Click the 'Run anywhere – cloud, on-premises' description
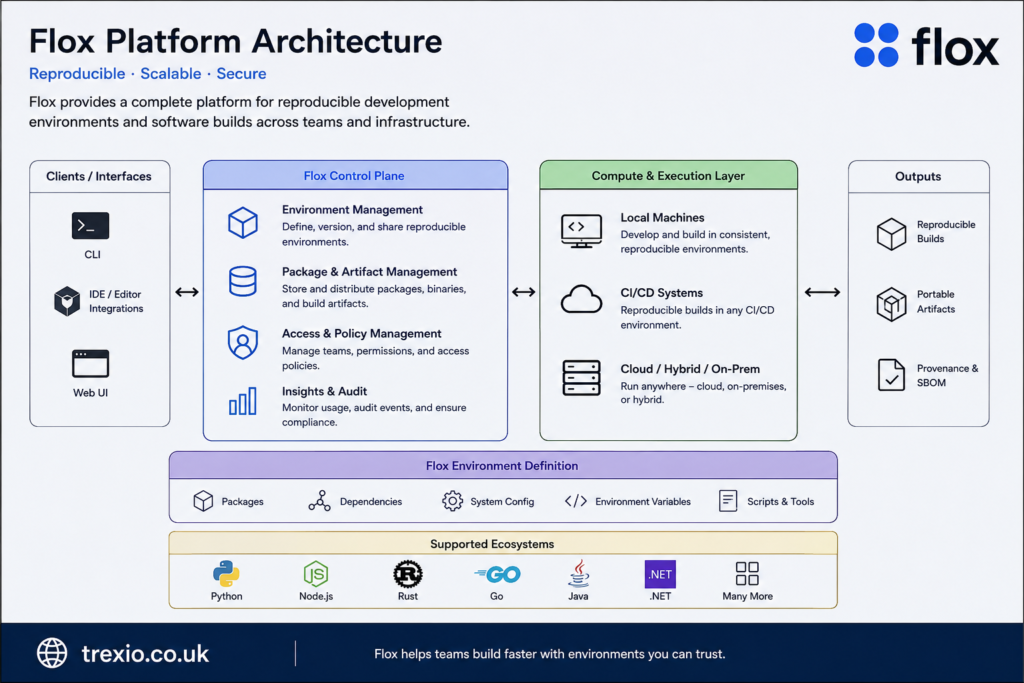Viewport: 1024px width, 683px height. coord(703,393)
